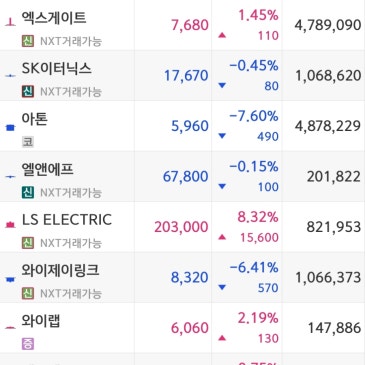Click the 와이랩 price 6,060

pyautogui.click(x=190, y=328)
